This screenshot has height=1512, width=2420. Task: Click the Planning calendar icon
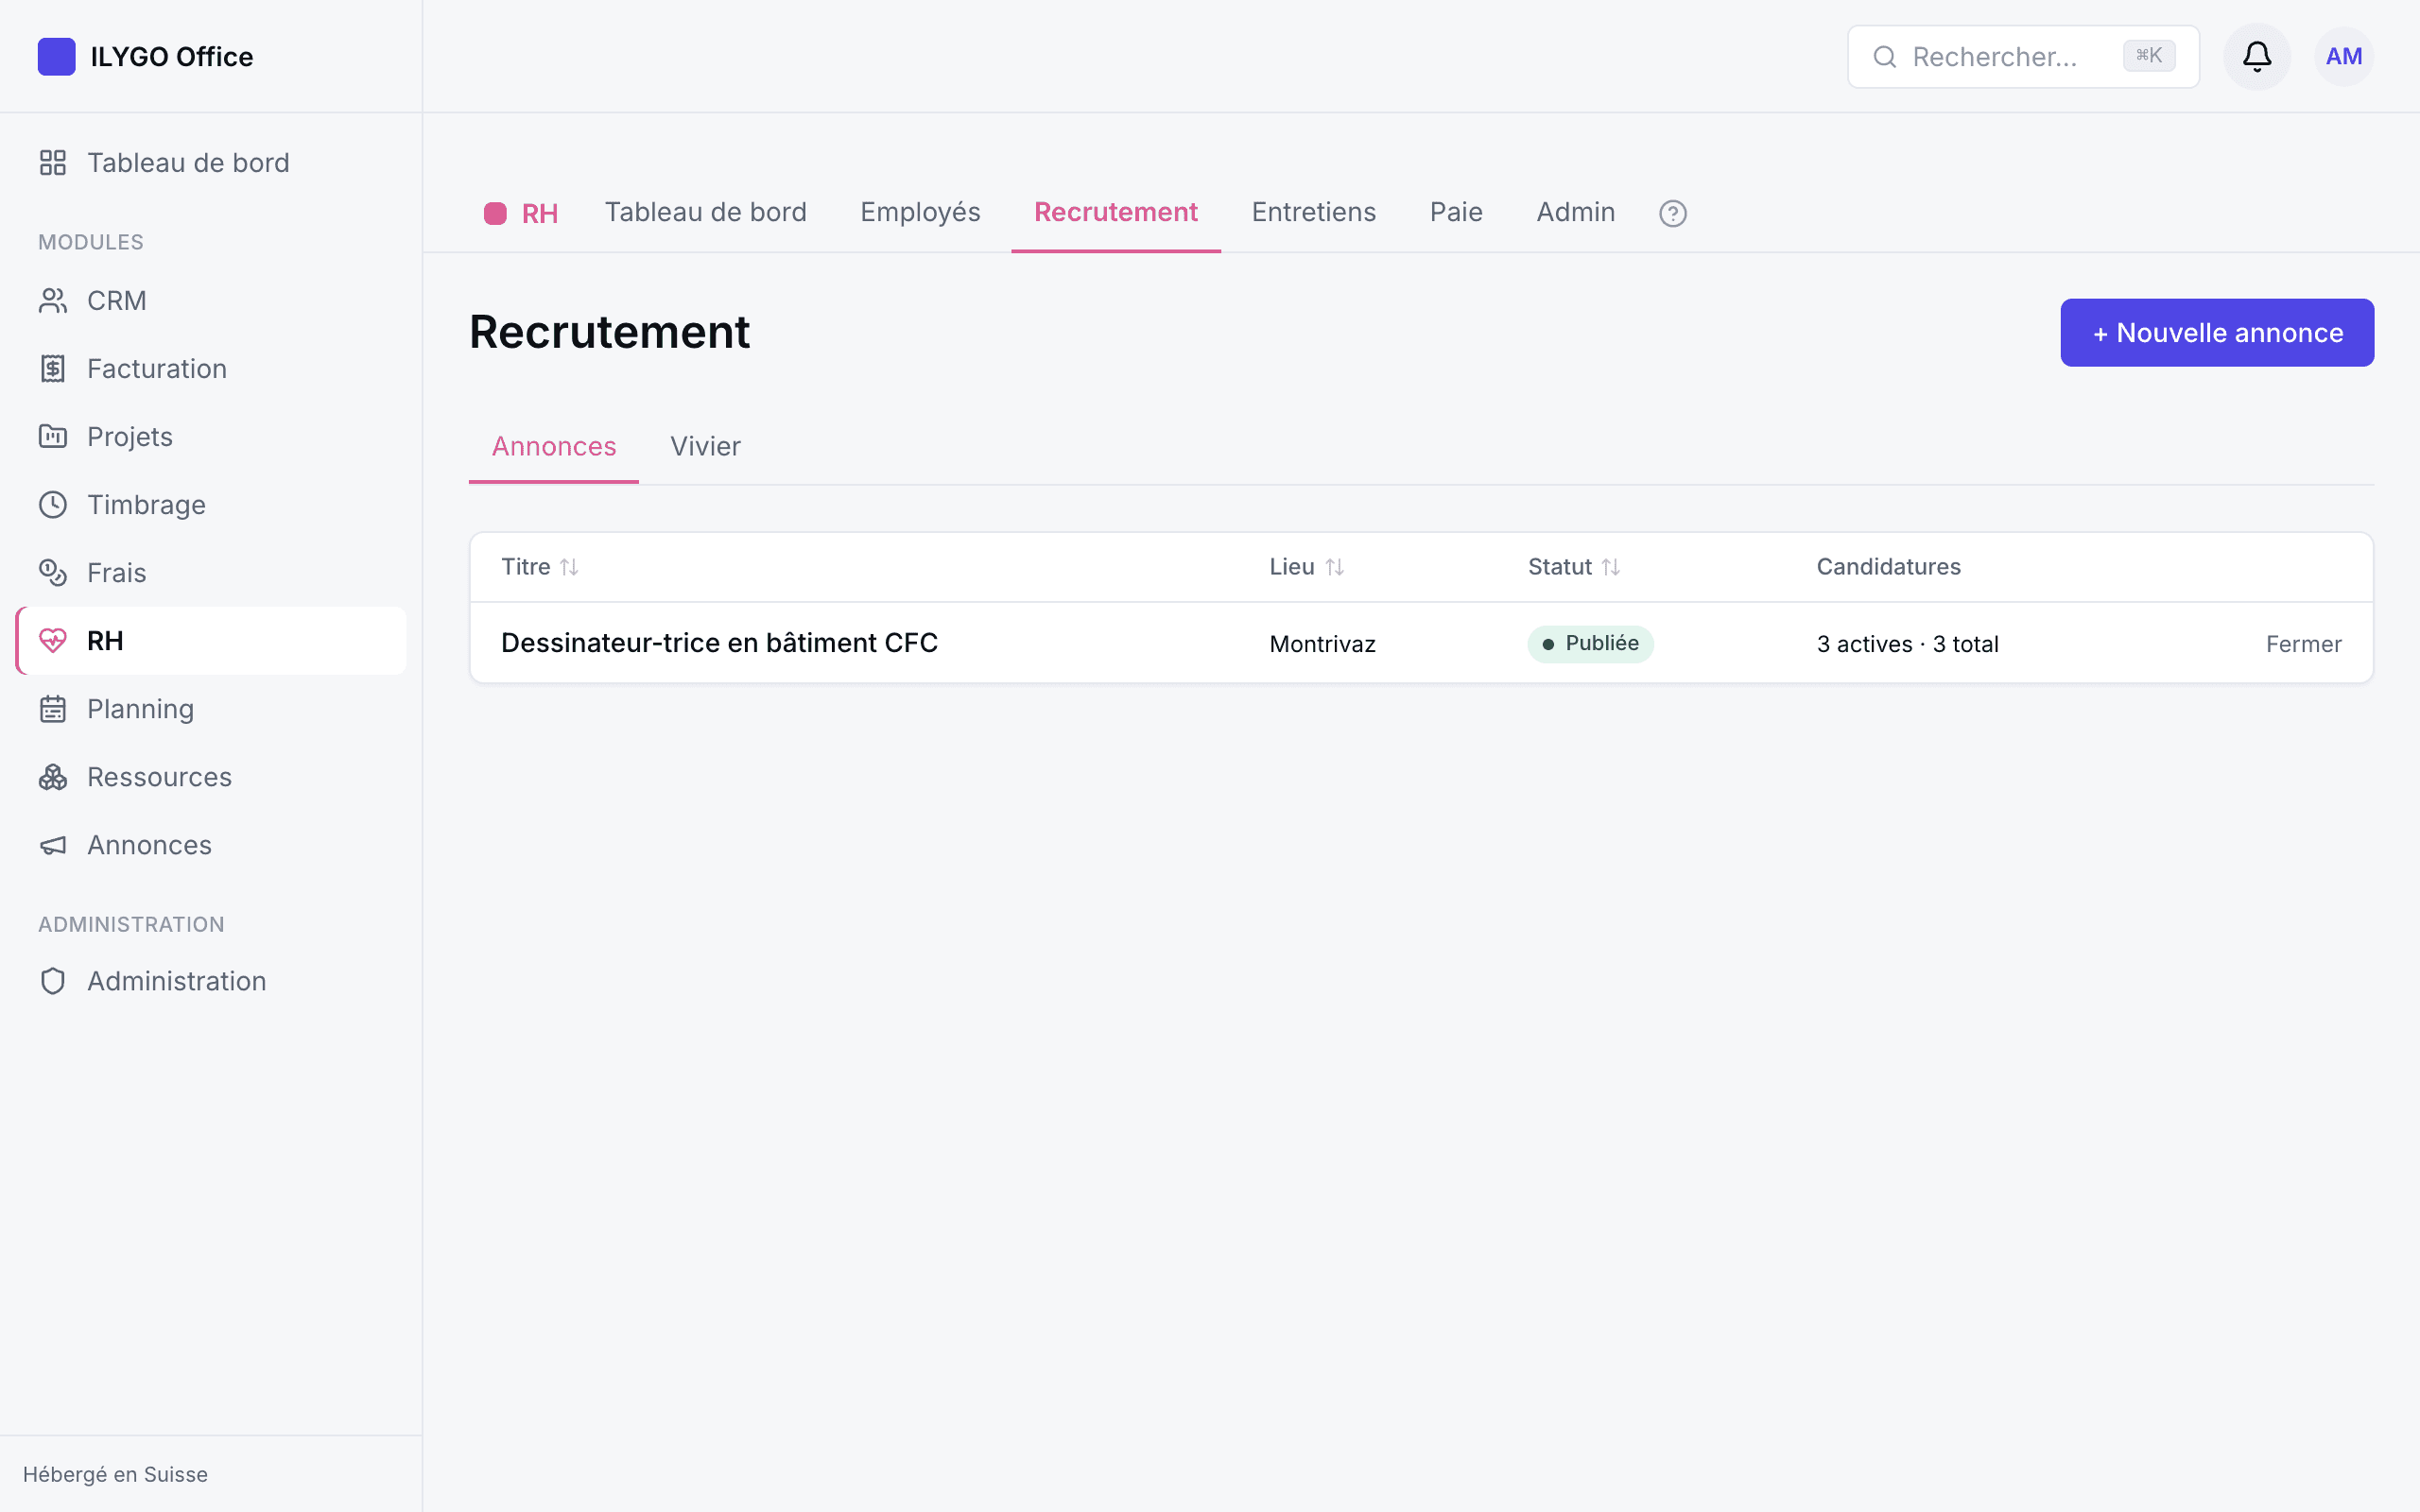pos(53,709)
